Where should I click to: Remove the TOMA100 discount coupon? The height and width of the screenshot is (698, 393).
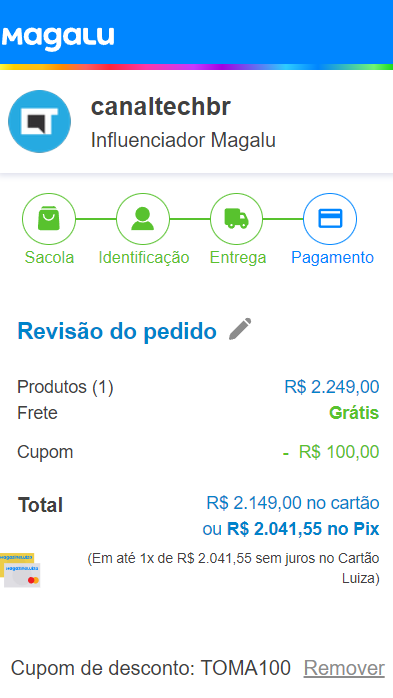coord(344,668)
